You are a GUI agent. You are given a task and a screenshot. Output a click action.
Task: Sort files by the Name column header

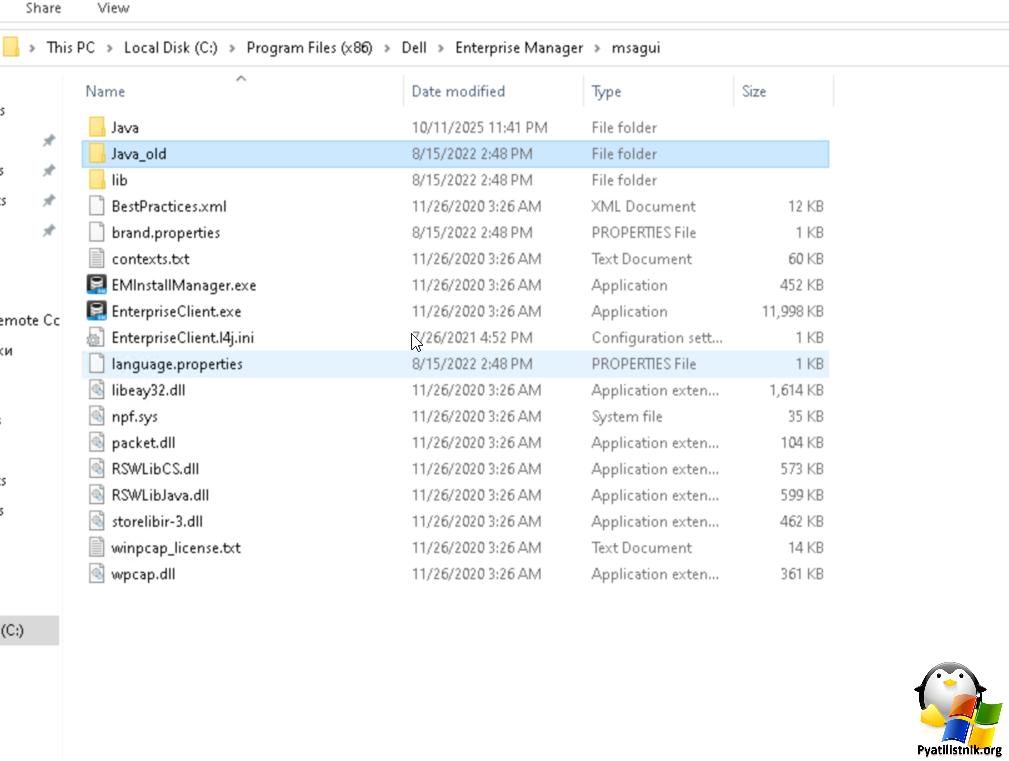pyautogui.click(x=106, y=91)
